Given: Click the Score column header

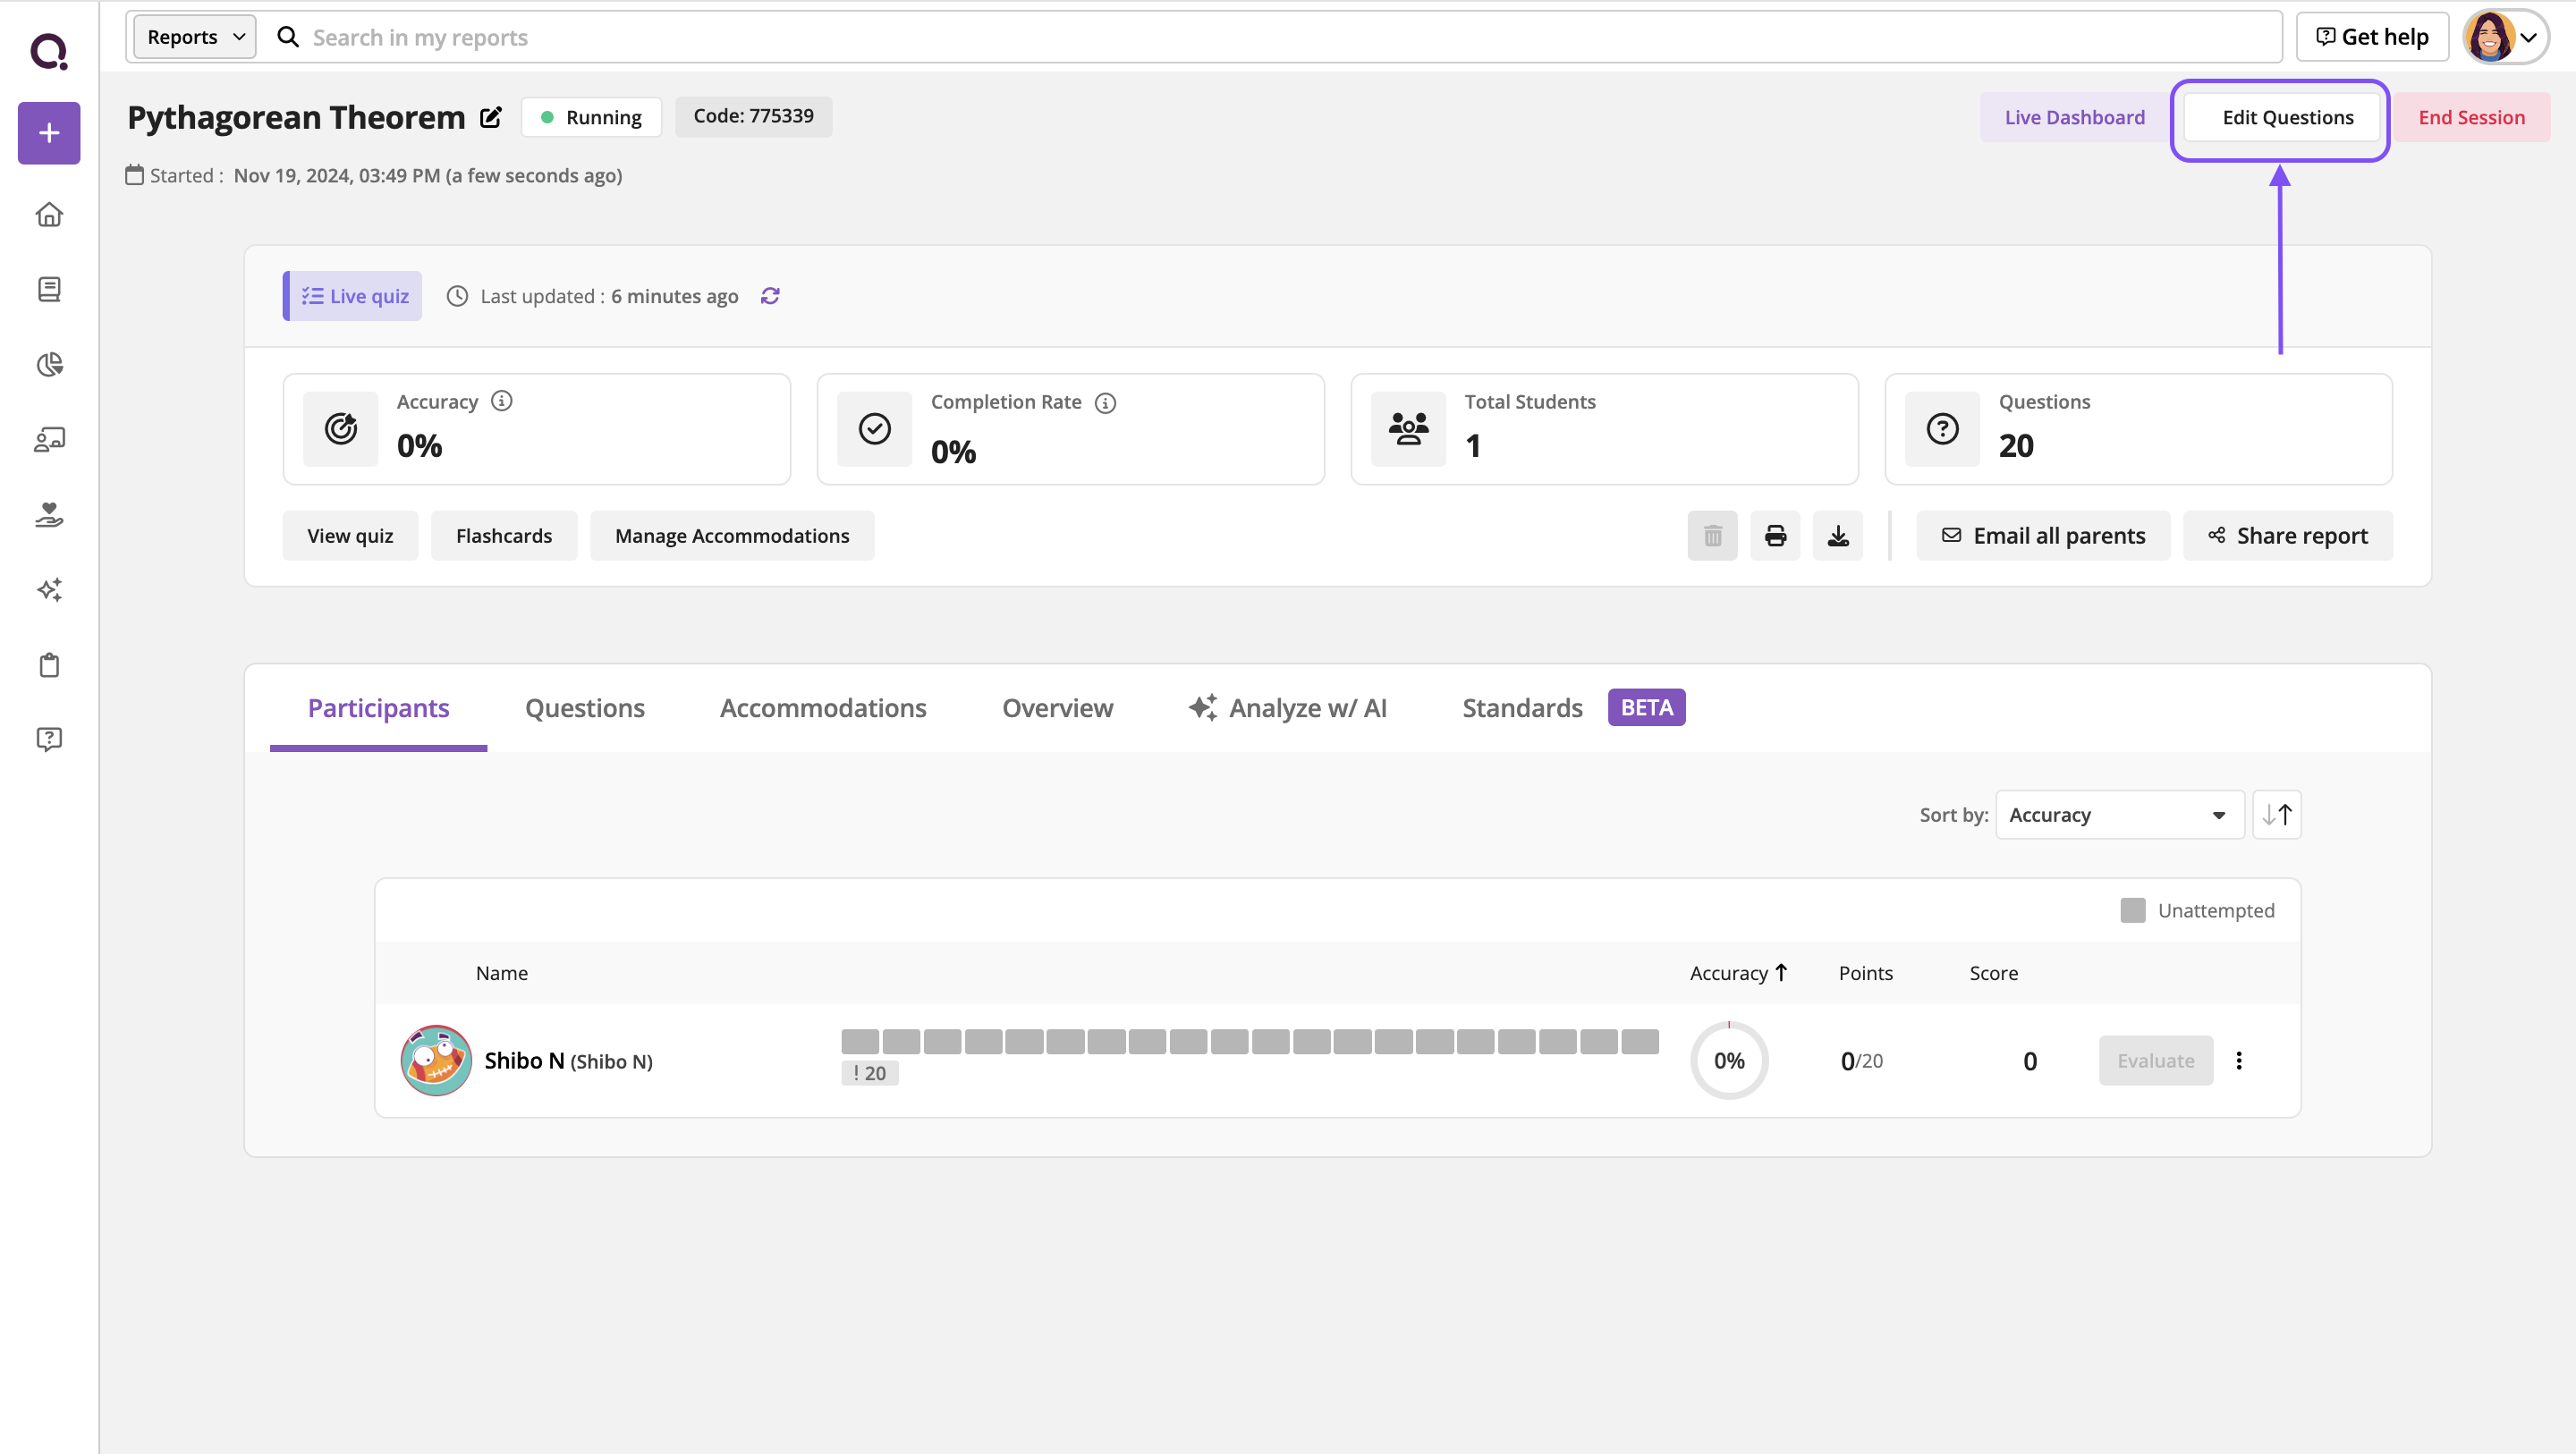Looking at the screenshot, I should [1994, 973].
